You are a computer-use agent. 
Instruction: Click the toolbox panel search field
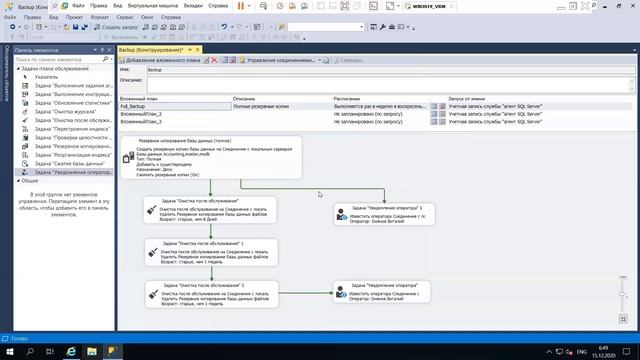[58, 59]
